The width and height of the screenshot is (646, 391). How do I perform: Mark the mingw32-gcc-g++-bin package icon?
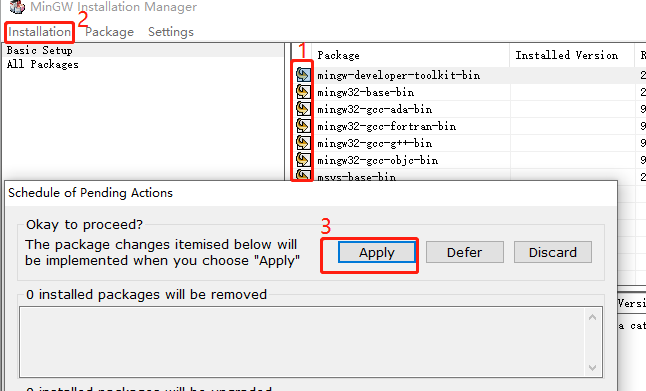tap(303, 143)
